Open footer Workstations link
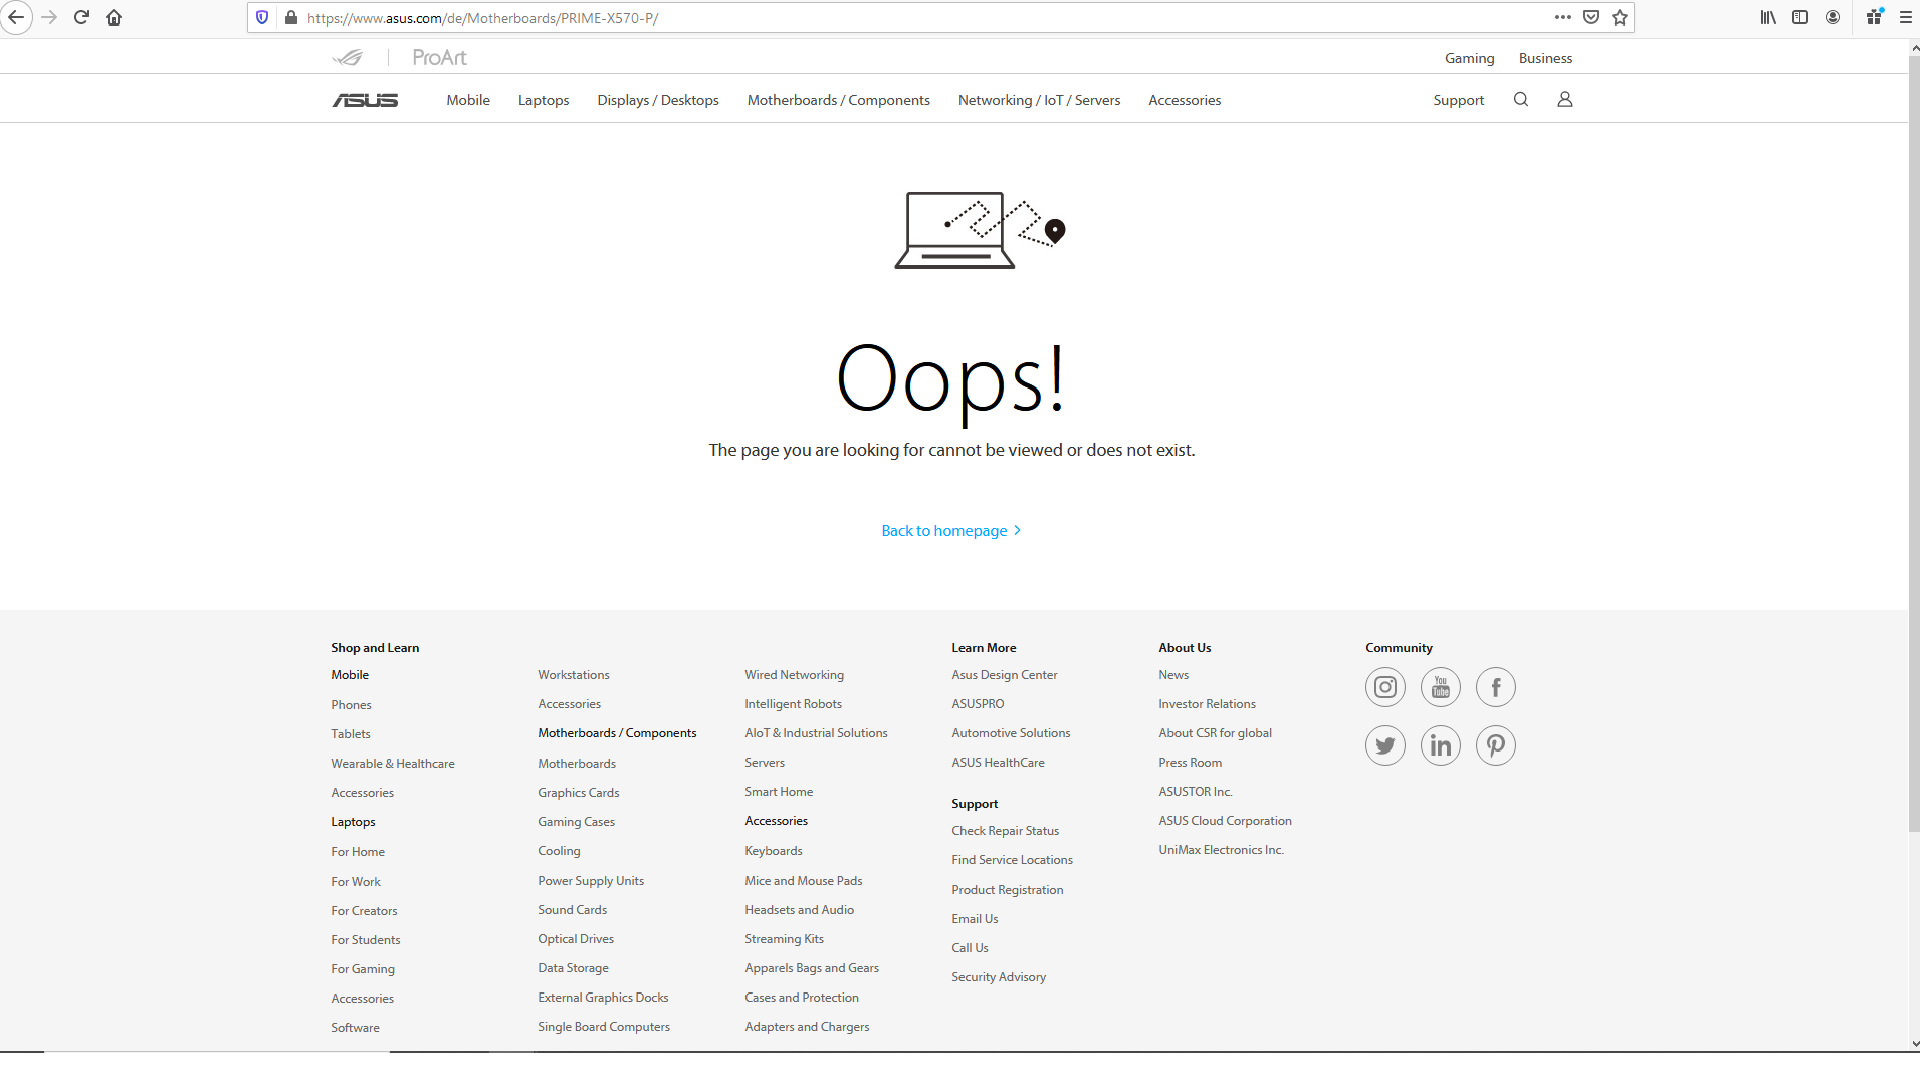 573,675
